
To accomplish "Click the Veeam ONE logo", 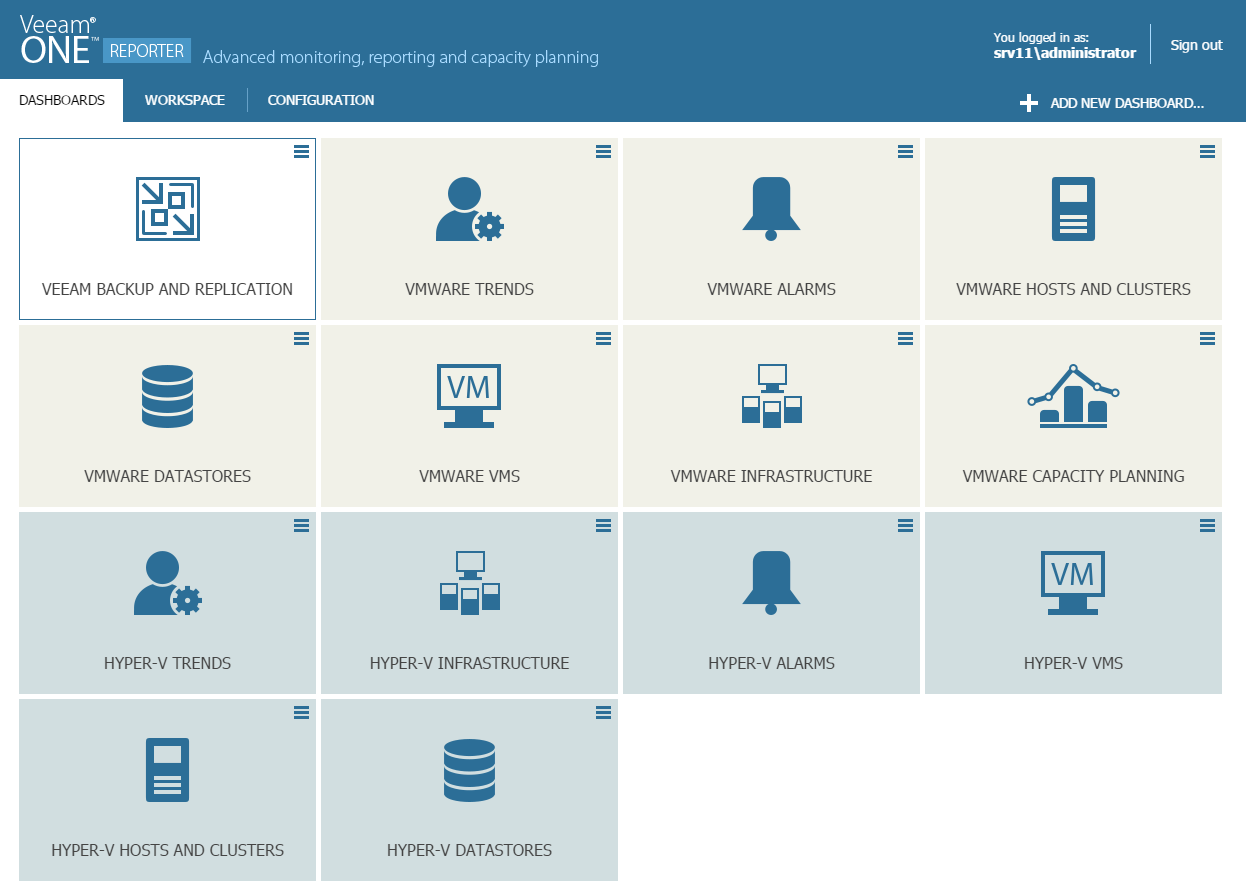I will (x=60, y=40).
